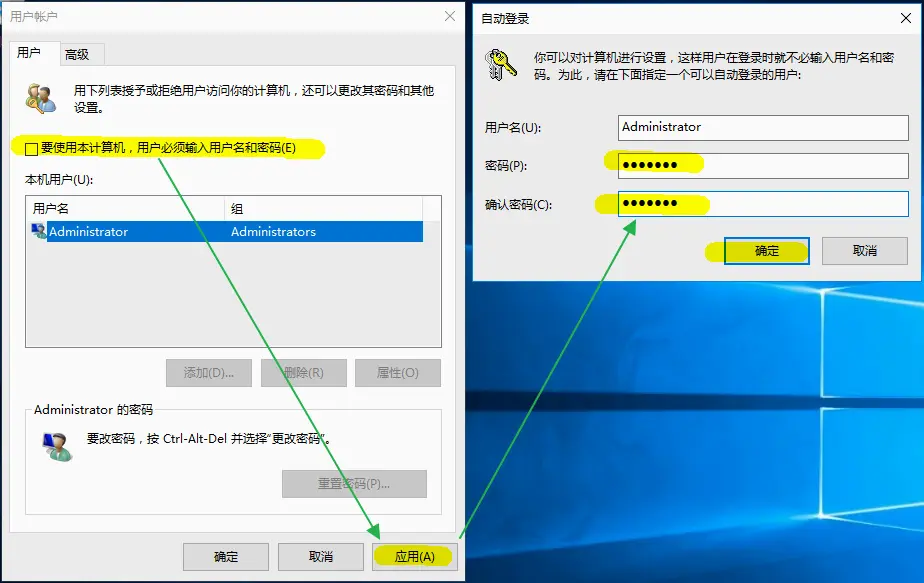Click the users icon beside the access description

(x=41, y=98)
